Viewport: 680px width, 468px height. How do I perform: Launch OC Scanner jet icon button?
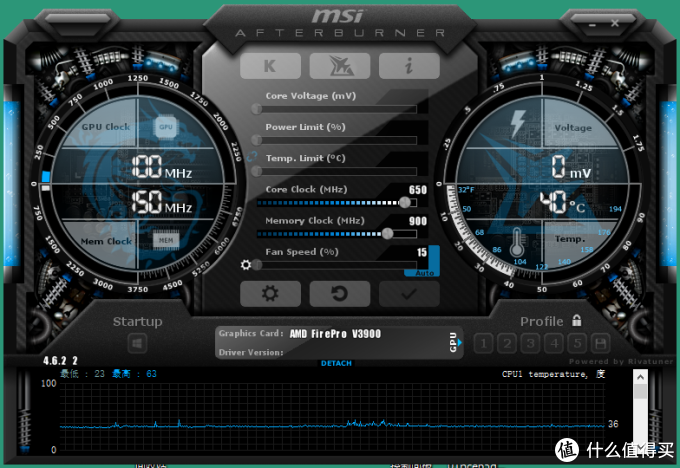coord(340,66)
